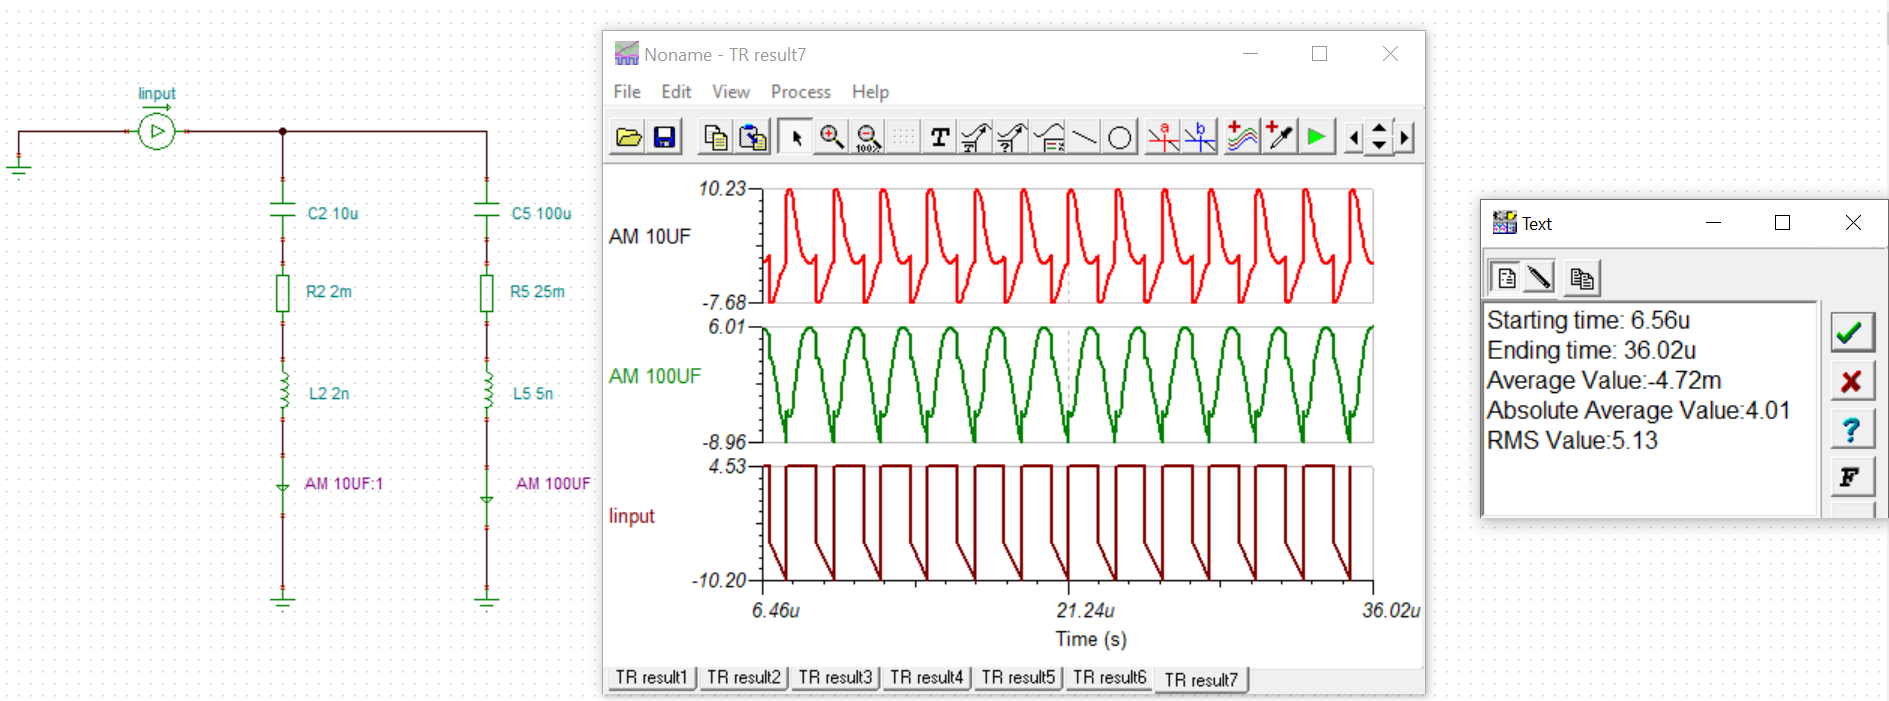Viewport: 1889px width, 701px height.
Task: Click the Open file folder icon
Action: coord(628,137)
